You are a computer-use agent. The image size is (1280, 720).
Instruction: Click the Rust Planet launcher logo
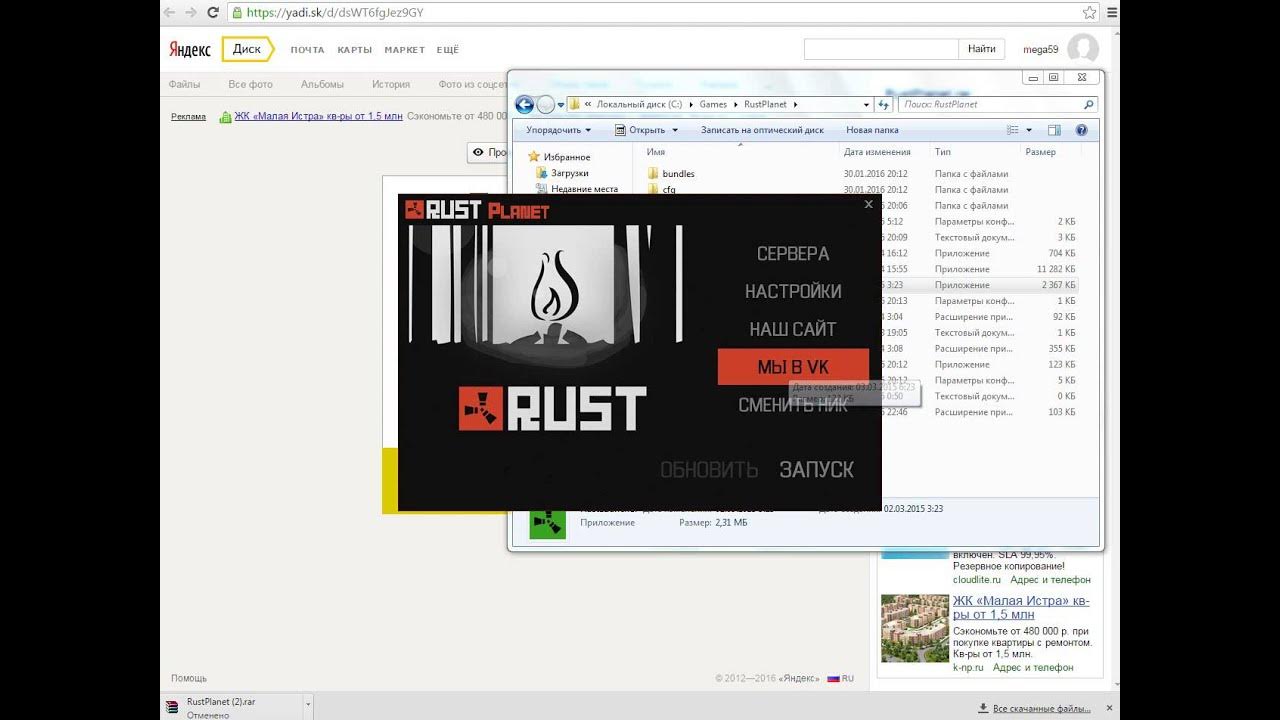[x=477, y=210]
